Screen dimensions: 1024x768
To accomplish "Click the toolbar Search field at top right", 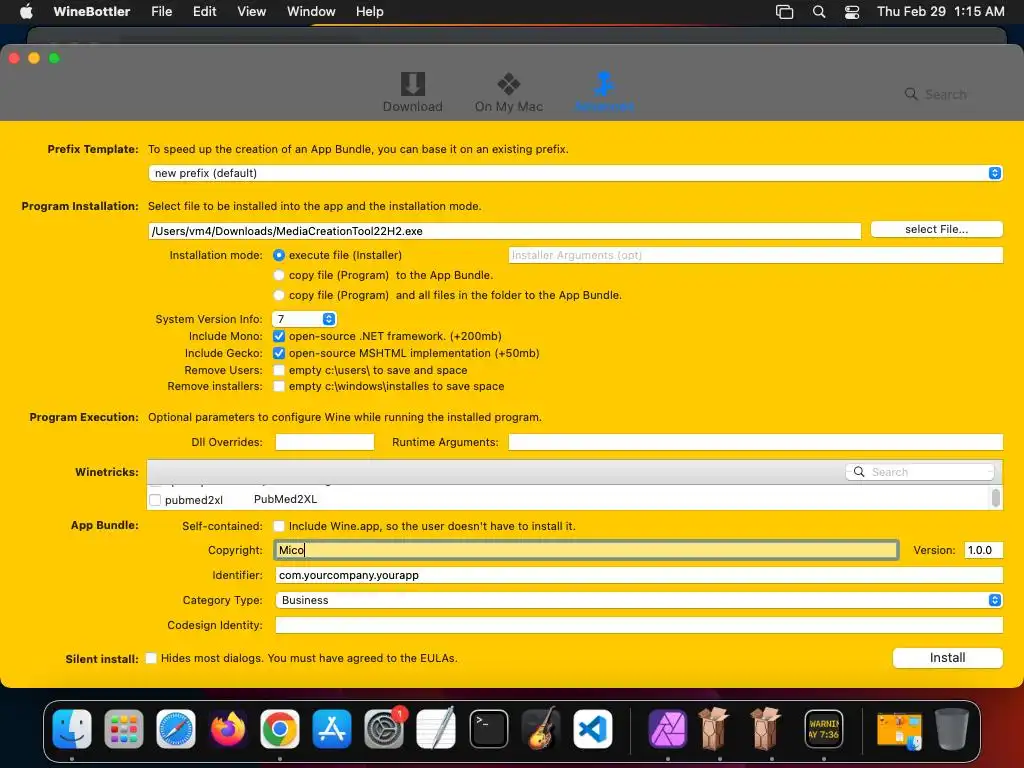I will 944,94.
